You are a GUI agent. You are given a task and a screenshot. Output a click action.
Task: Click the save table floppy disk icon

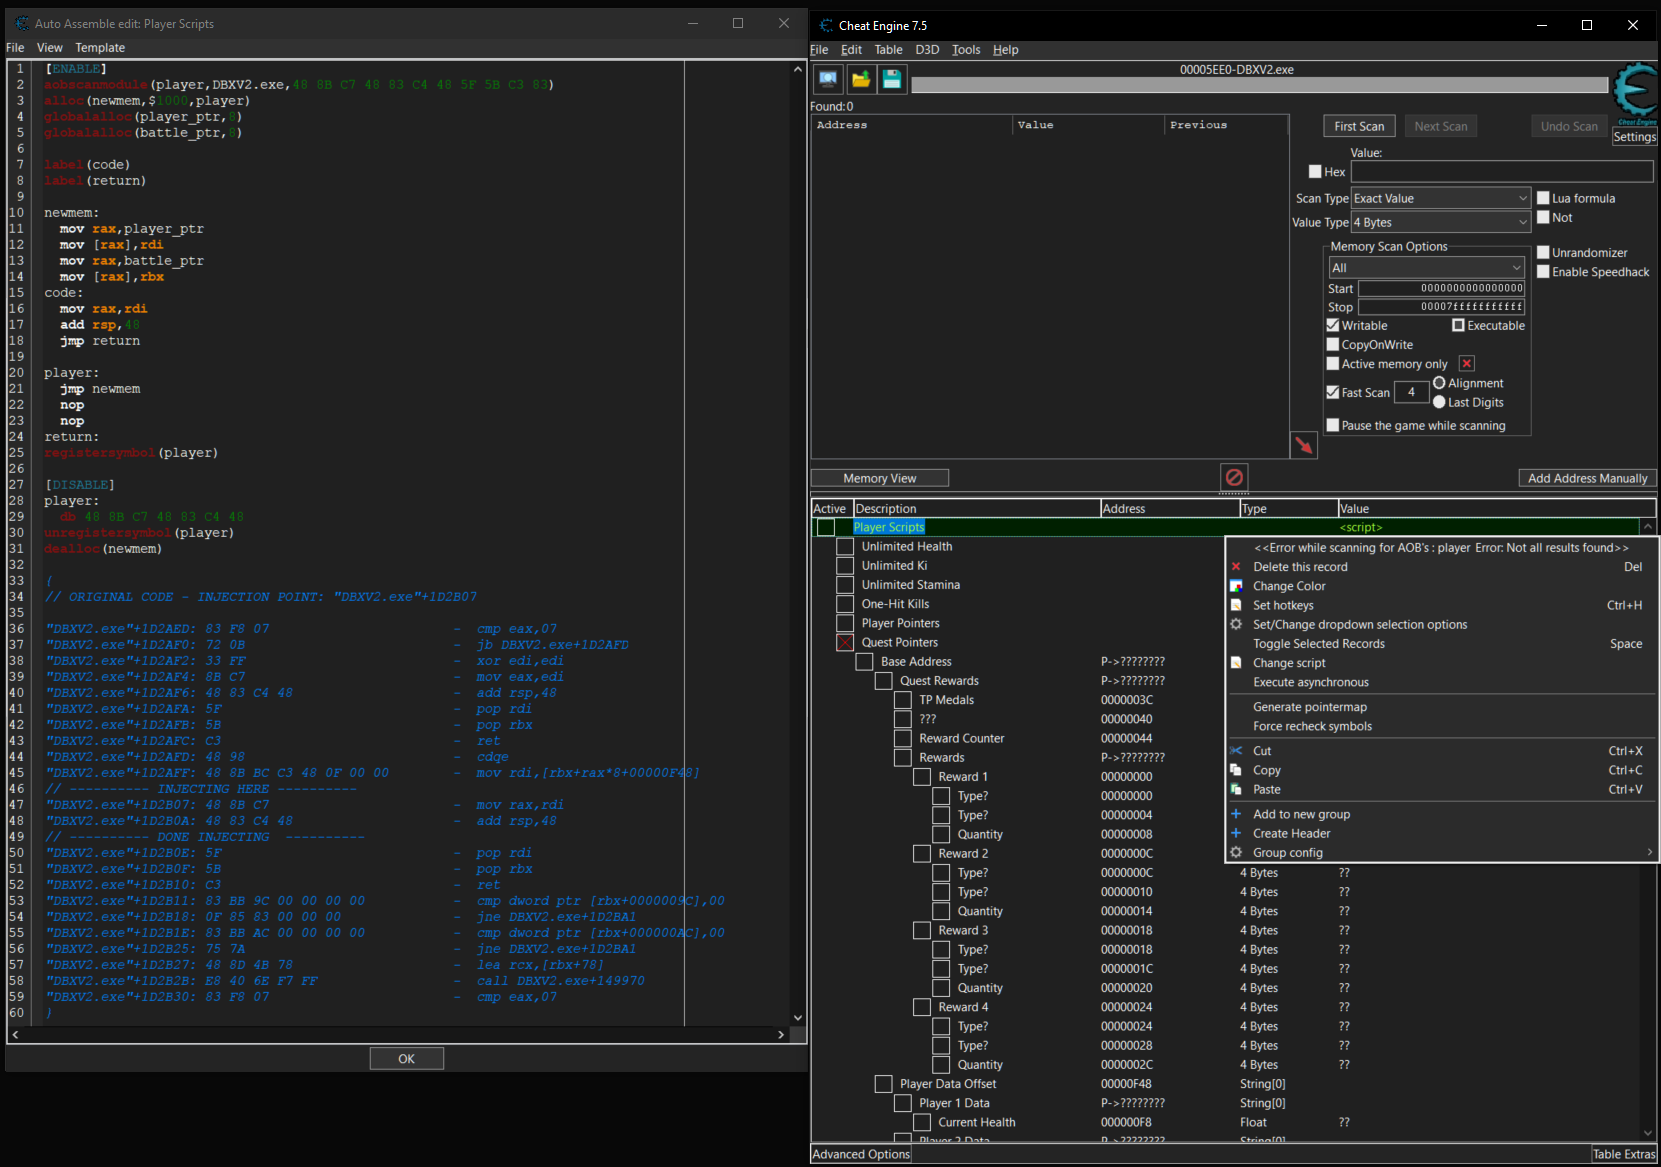click(x=892, y=79)
